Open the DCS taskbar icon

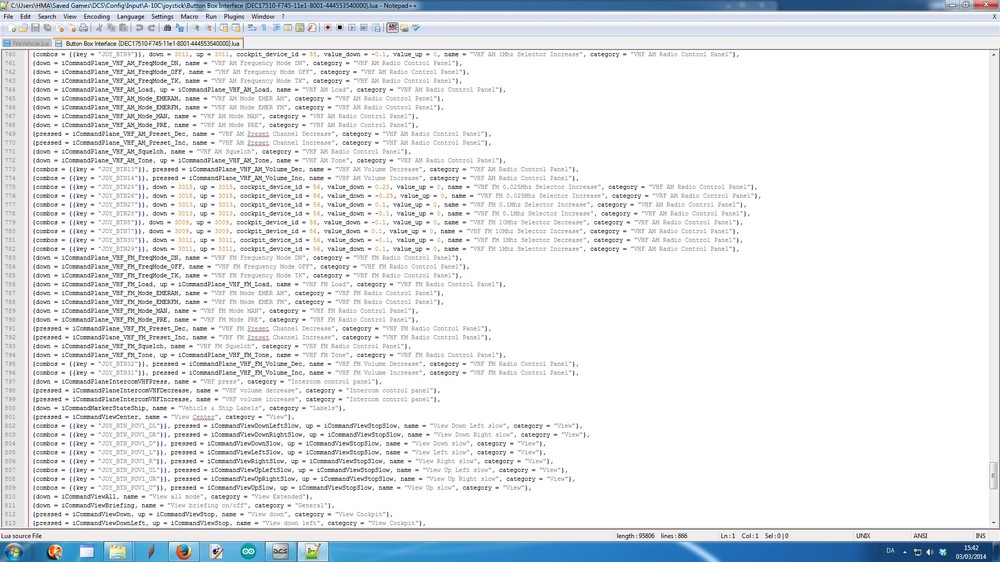[x=280, y=551]
